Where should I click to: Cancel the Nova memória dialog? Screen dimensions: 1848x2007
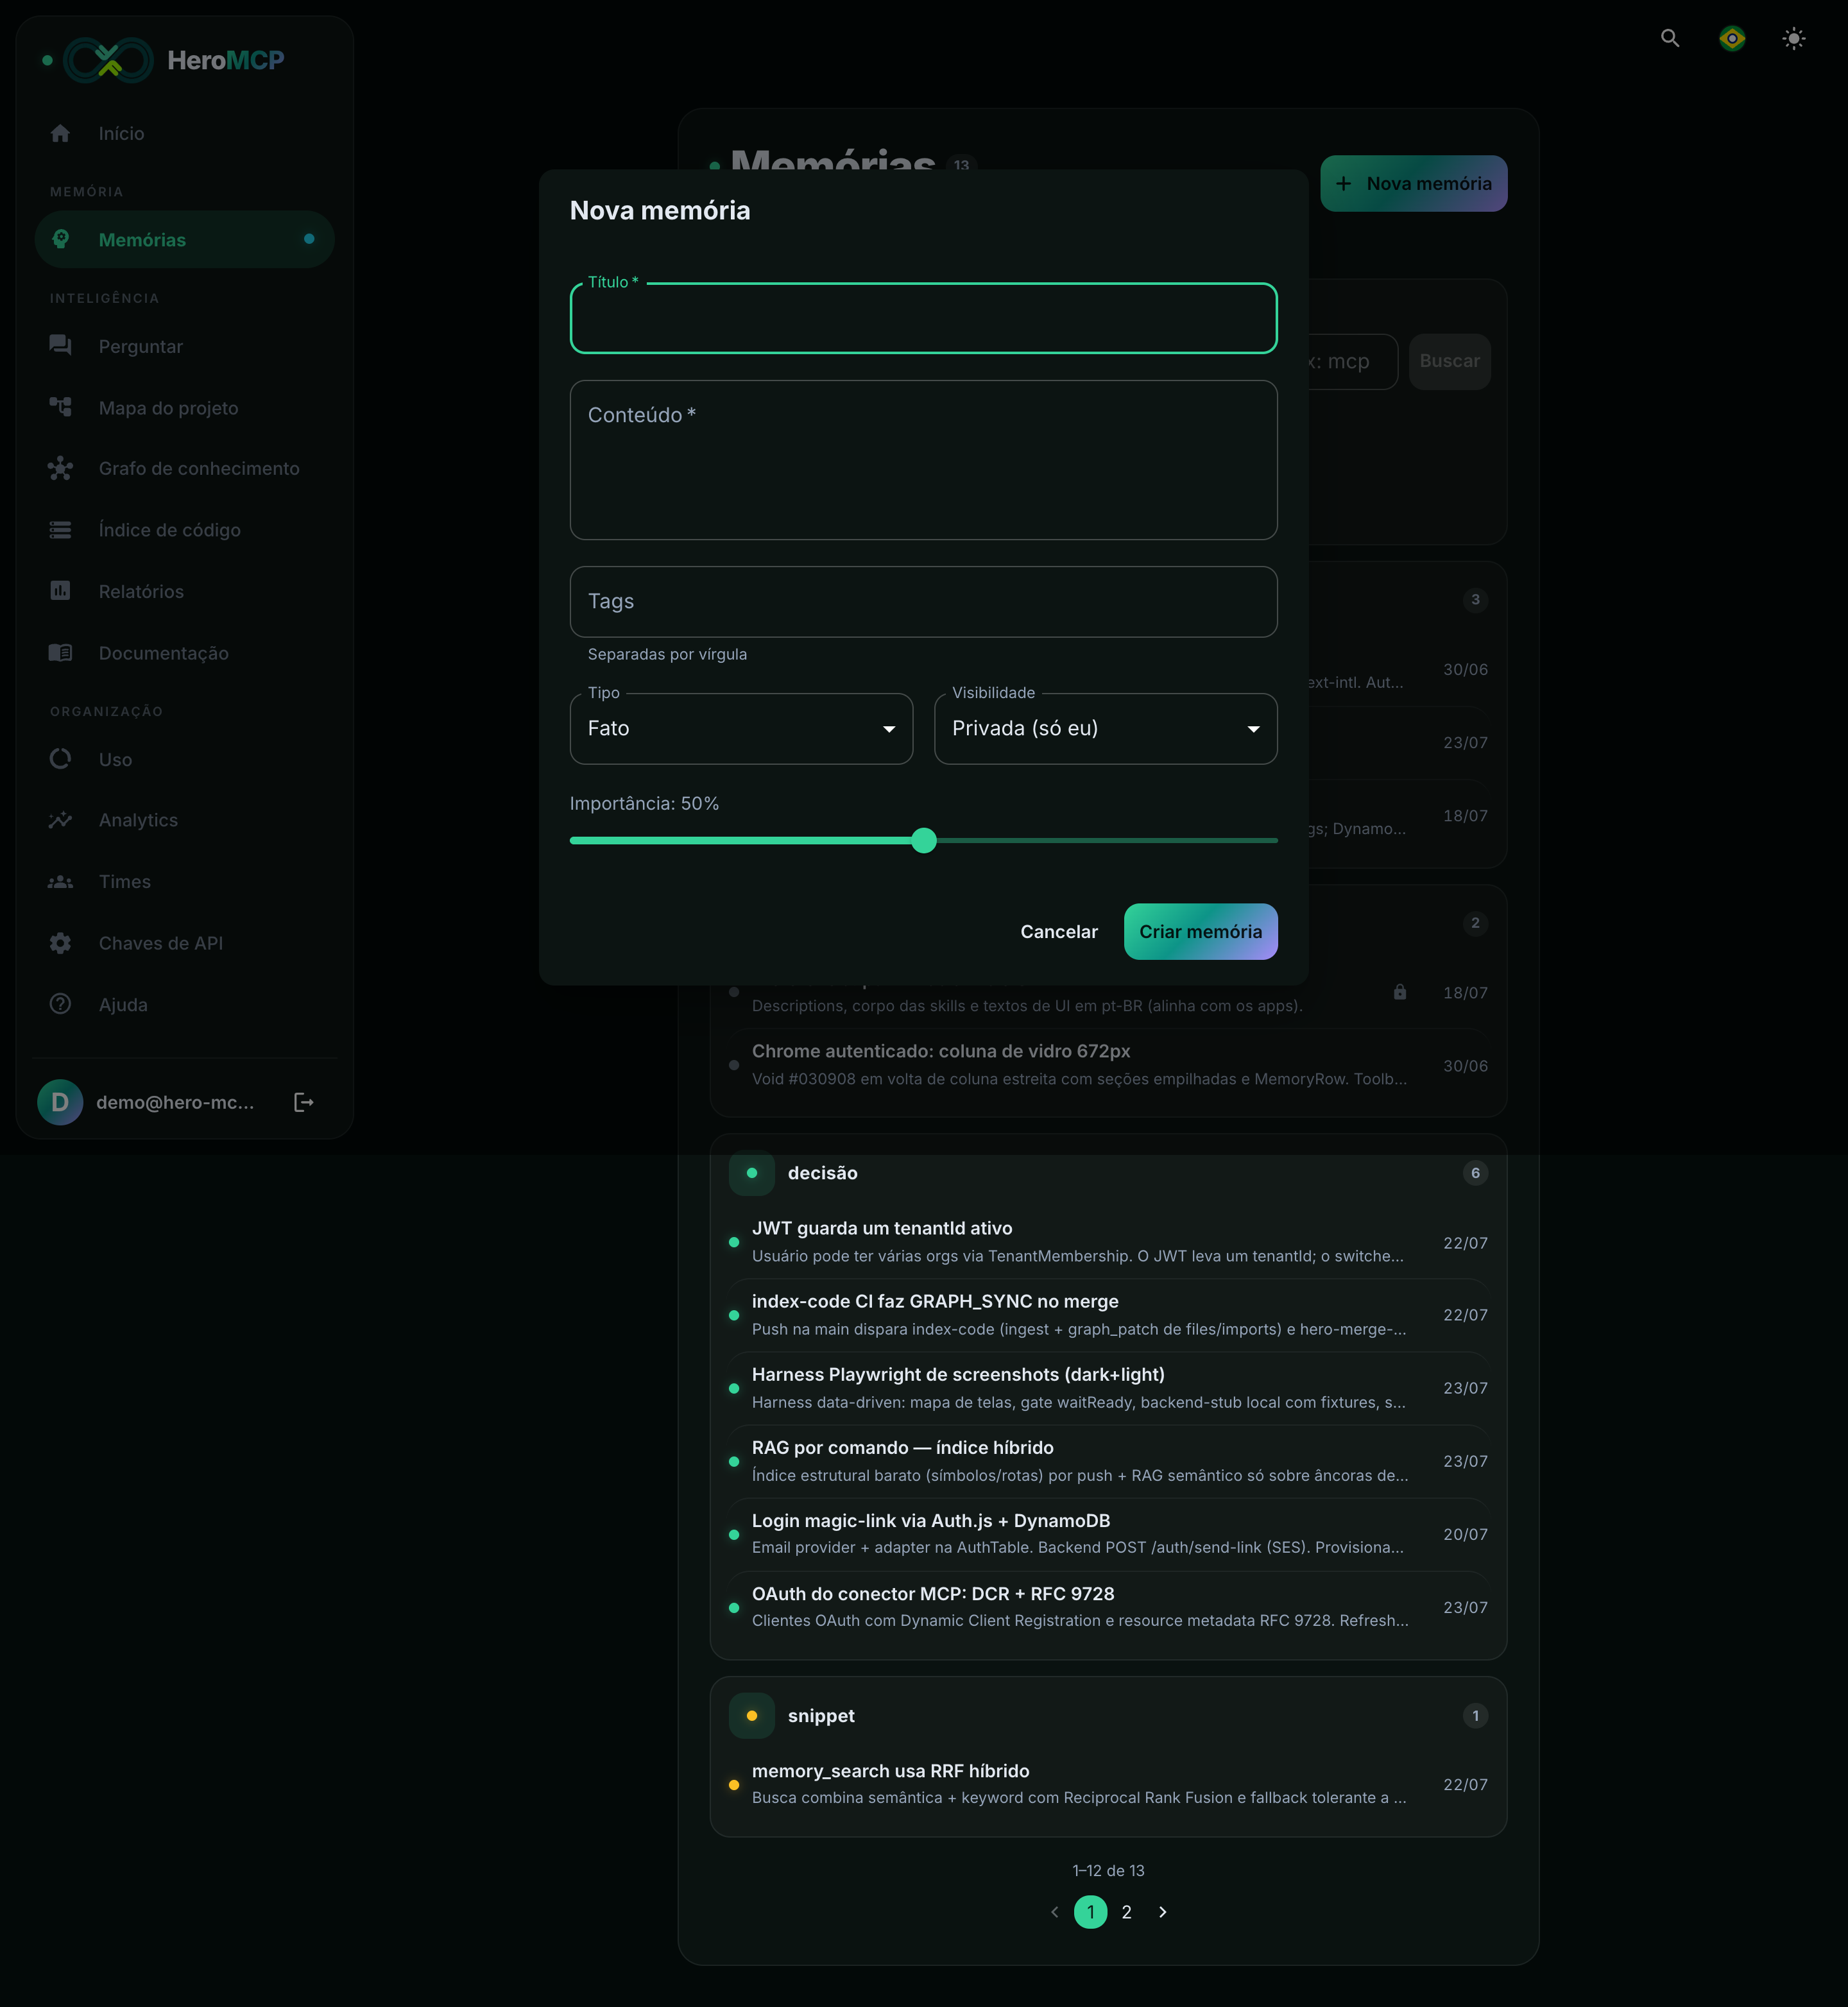click(x=1059, y=932)
